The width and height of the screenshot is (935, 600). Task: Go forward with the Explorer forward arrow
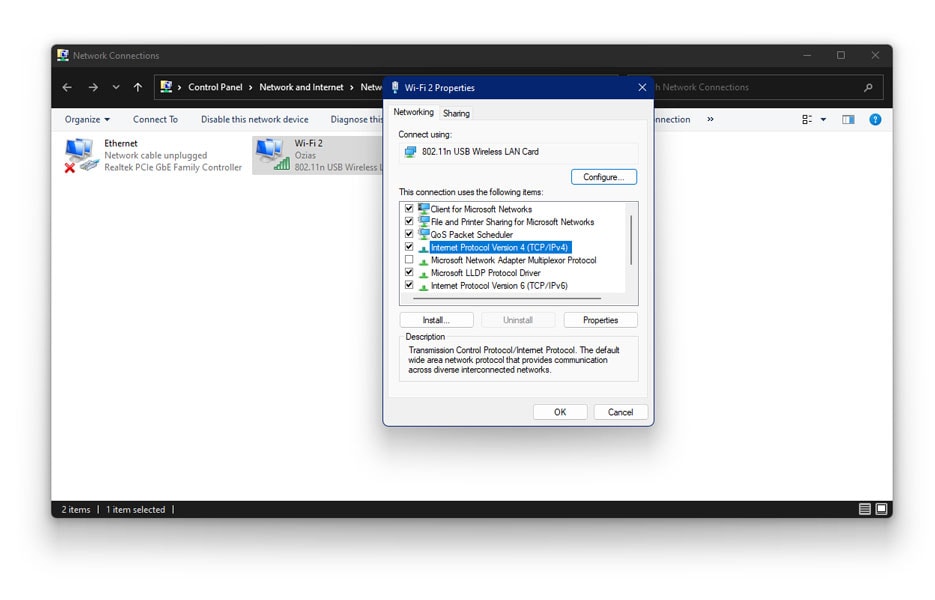(93, 87)
